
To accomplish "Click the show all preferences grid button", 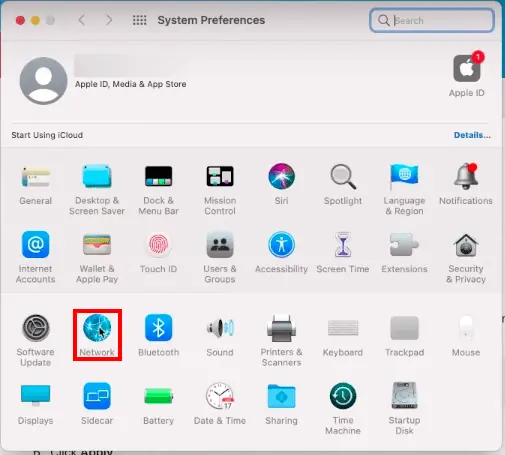I will [x=140, y=20].
